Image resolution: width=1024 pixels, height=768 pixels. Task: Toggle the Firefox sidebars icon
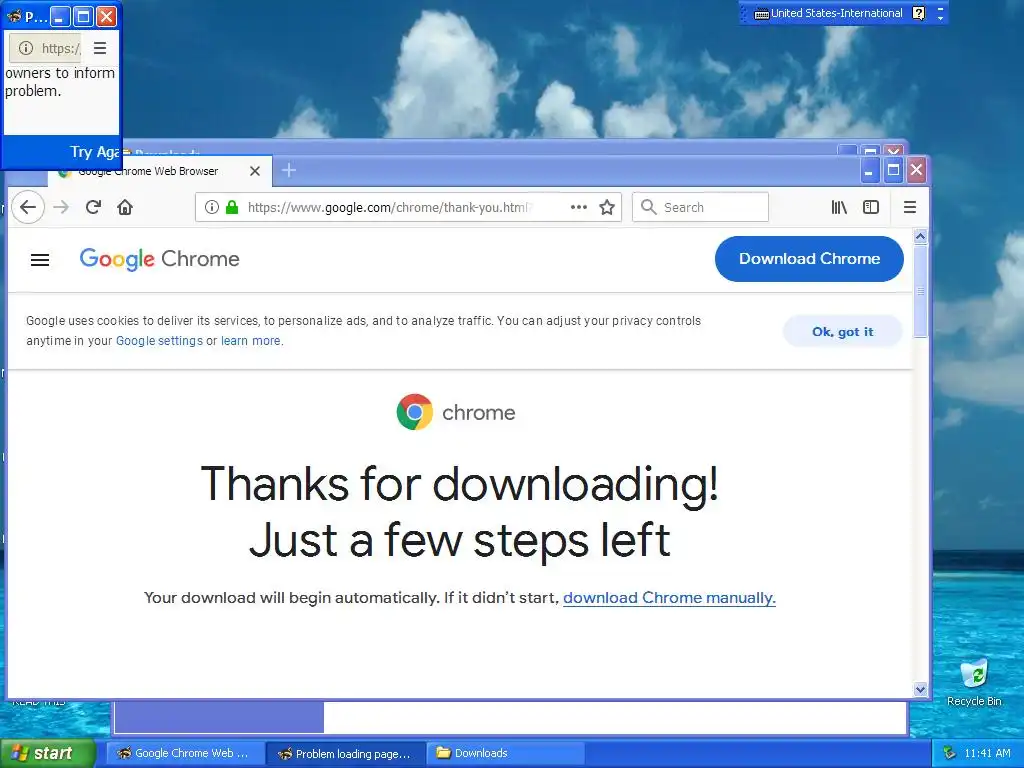871,207
